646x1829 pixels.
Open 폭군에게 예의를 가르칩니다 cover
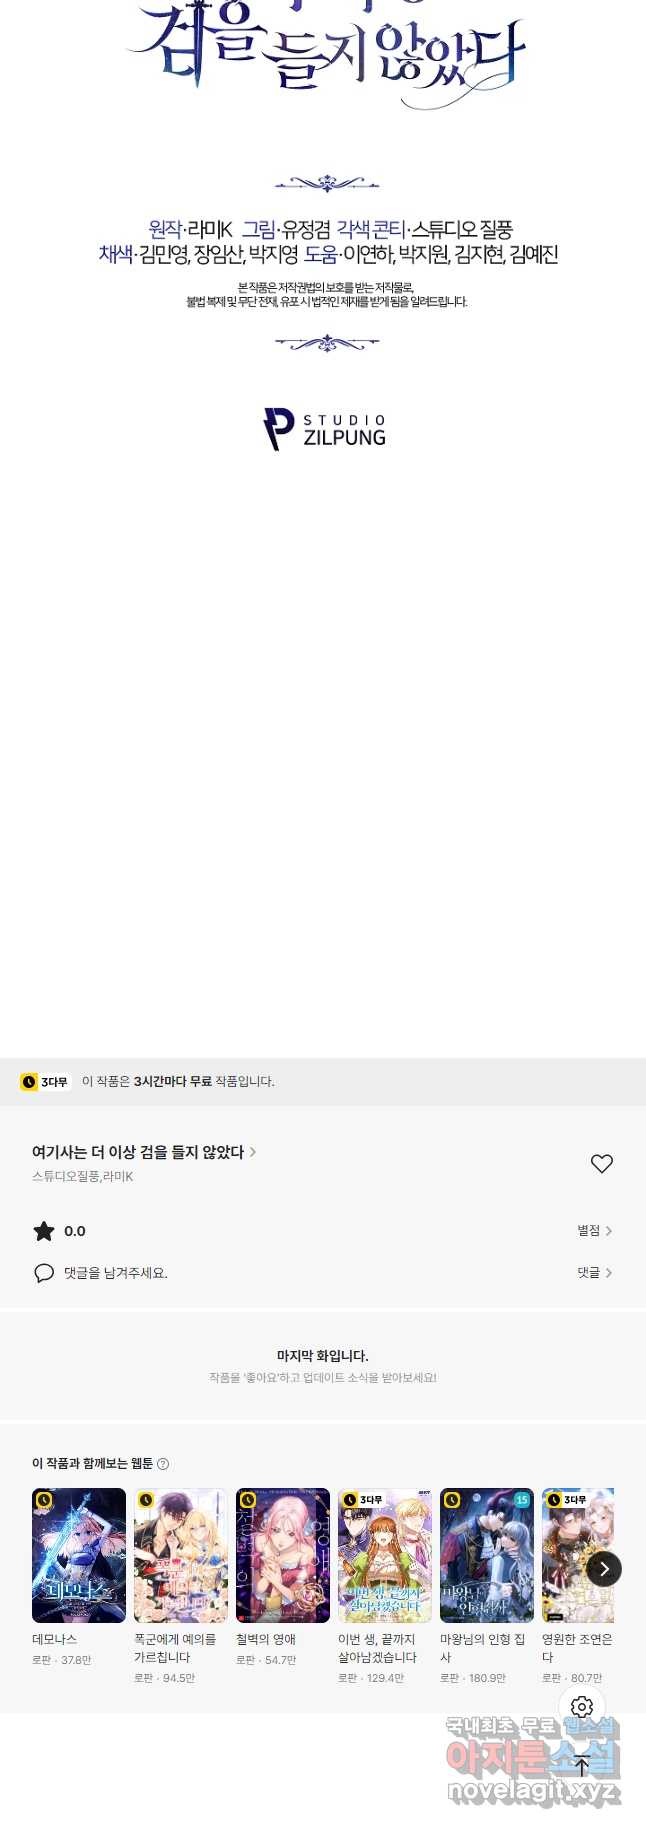click(x=181, y=1555)
